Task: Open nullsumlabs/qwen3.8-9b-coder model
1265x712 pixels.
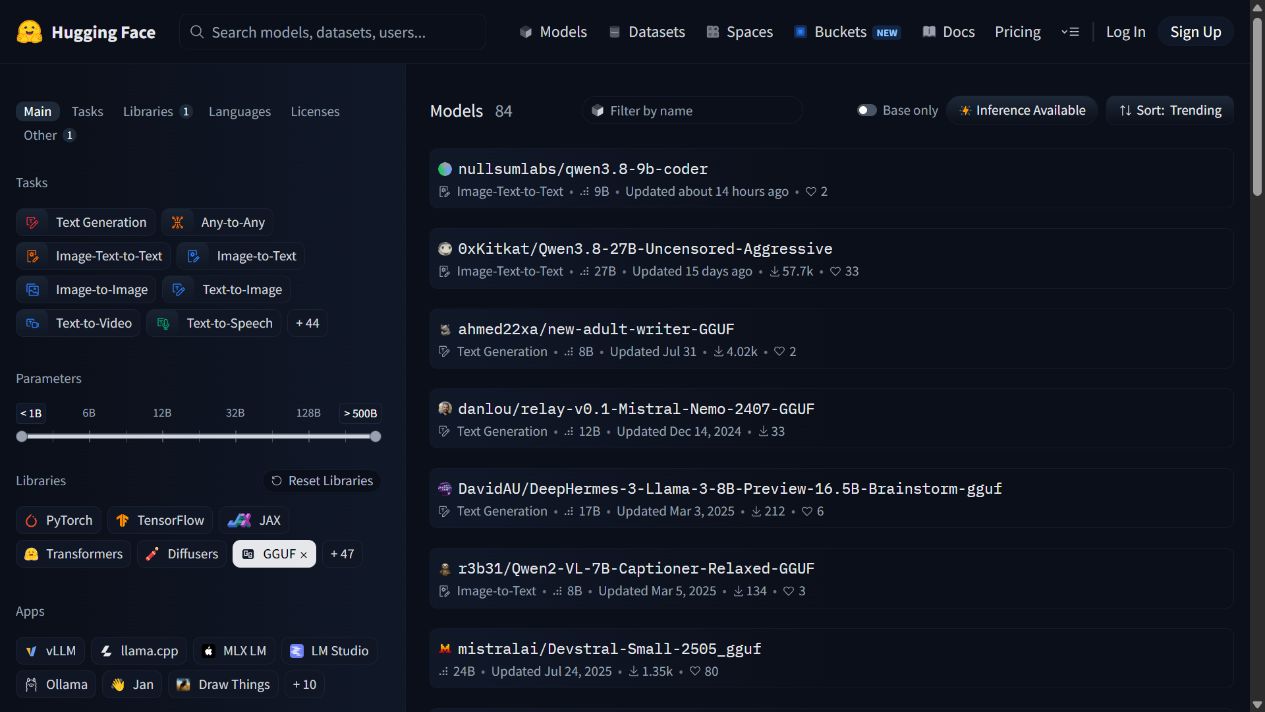Action: click(x=831, y=178)
